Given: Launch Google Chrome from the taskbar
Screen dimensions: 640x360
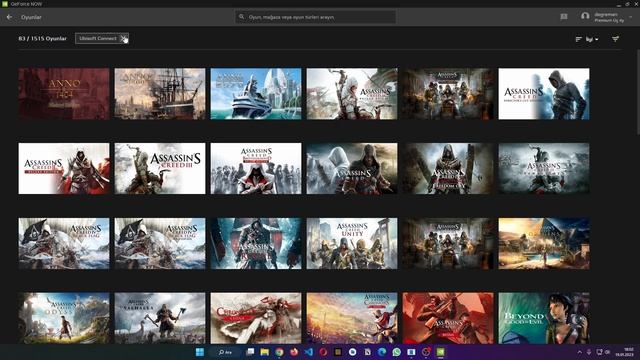Looking at the screenshot, I should coord(279,352).
